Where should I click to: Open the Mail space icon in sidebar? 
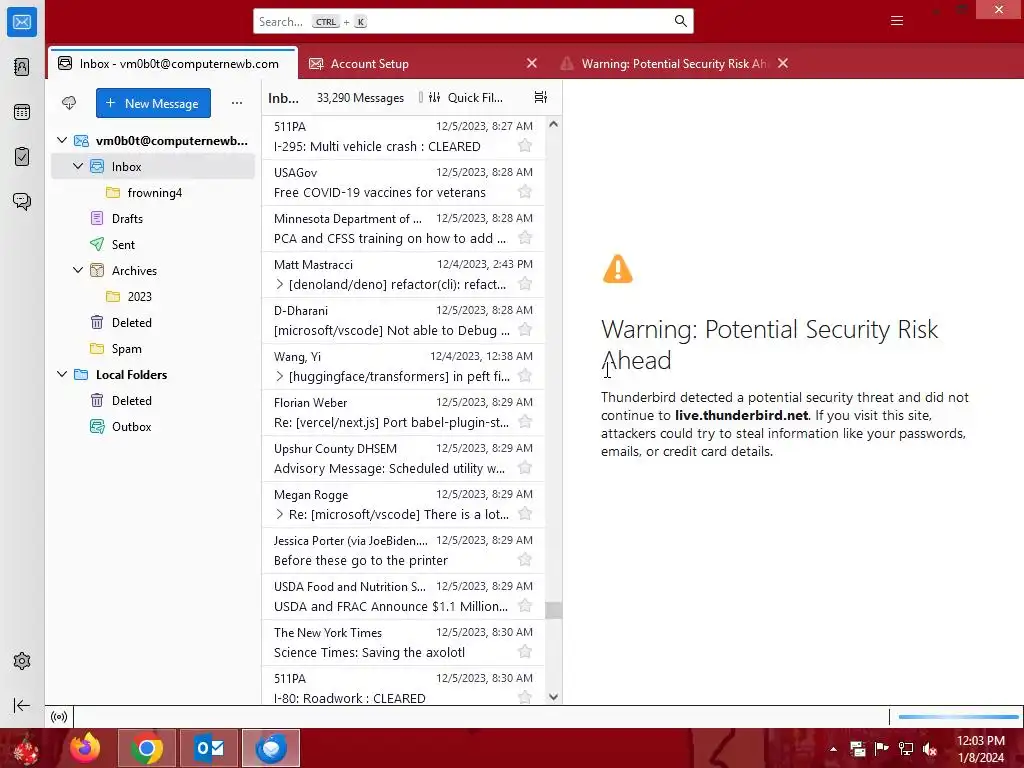(22, 22)
